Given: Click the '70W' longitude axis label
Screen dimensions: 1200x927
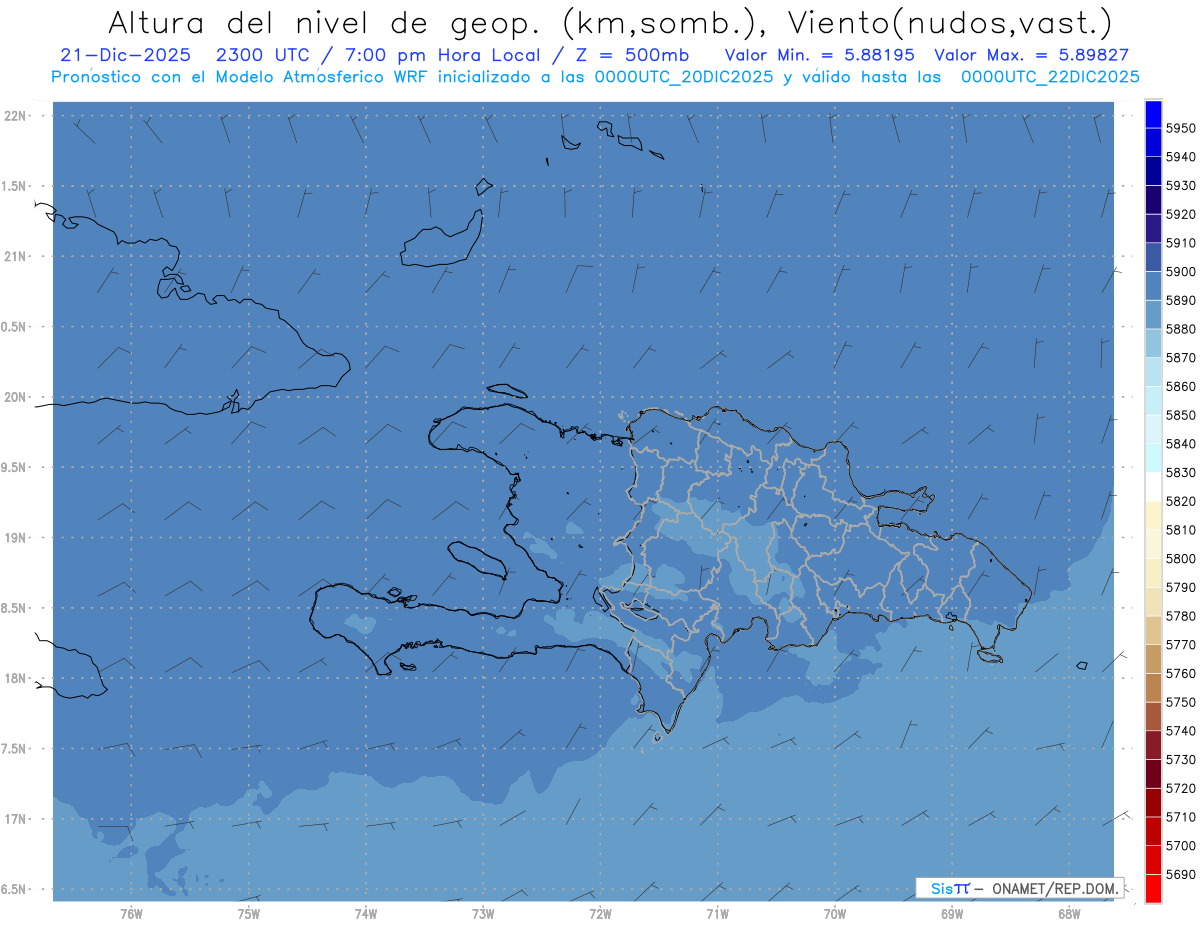Looking at the screenshot, I should point(835,914).
